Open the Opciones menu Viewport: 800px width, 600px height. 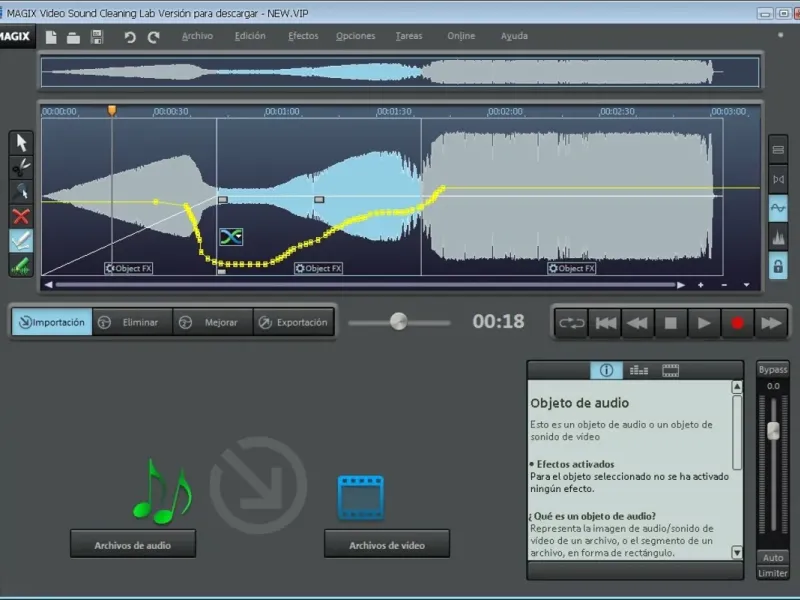tap(356, 36)
